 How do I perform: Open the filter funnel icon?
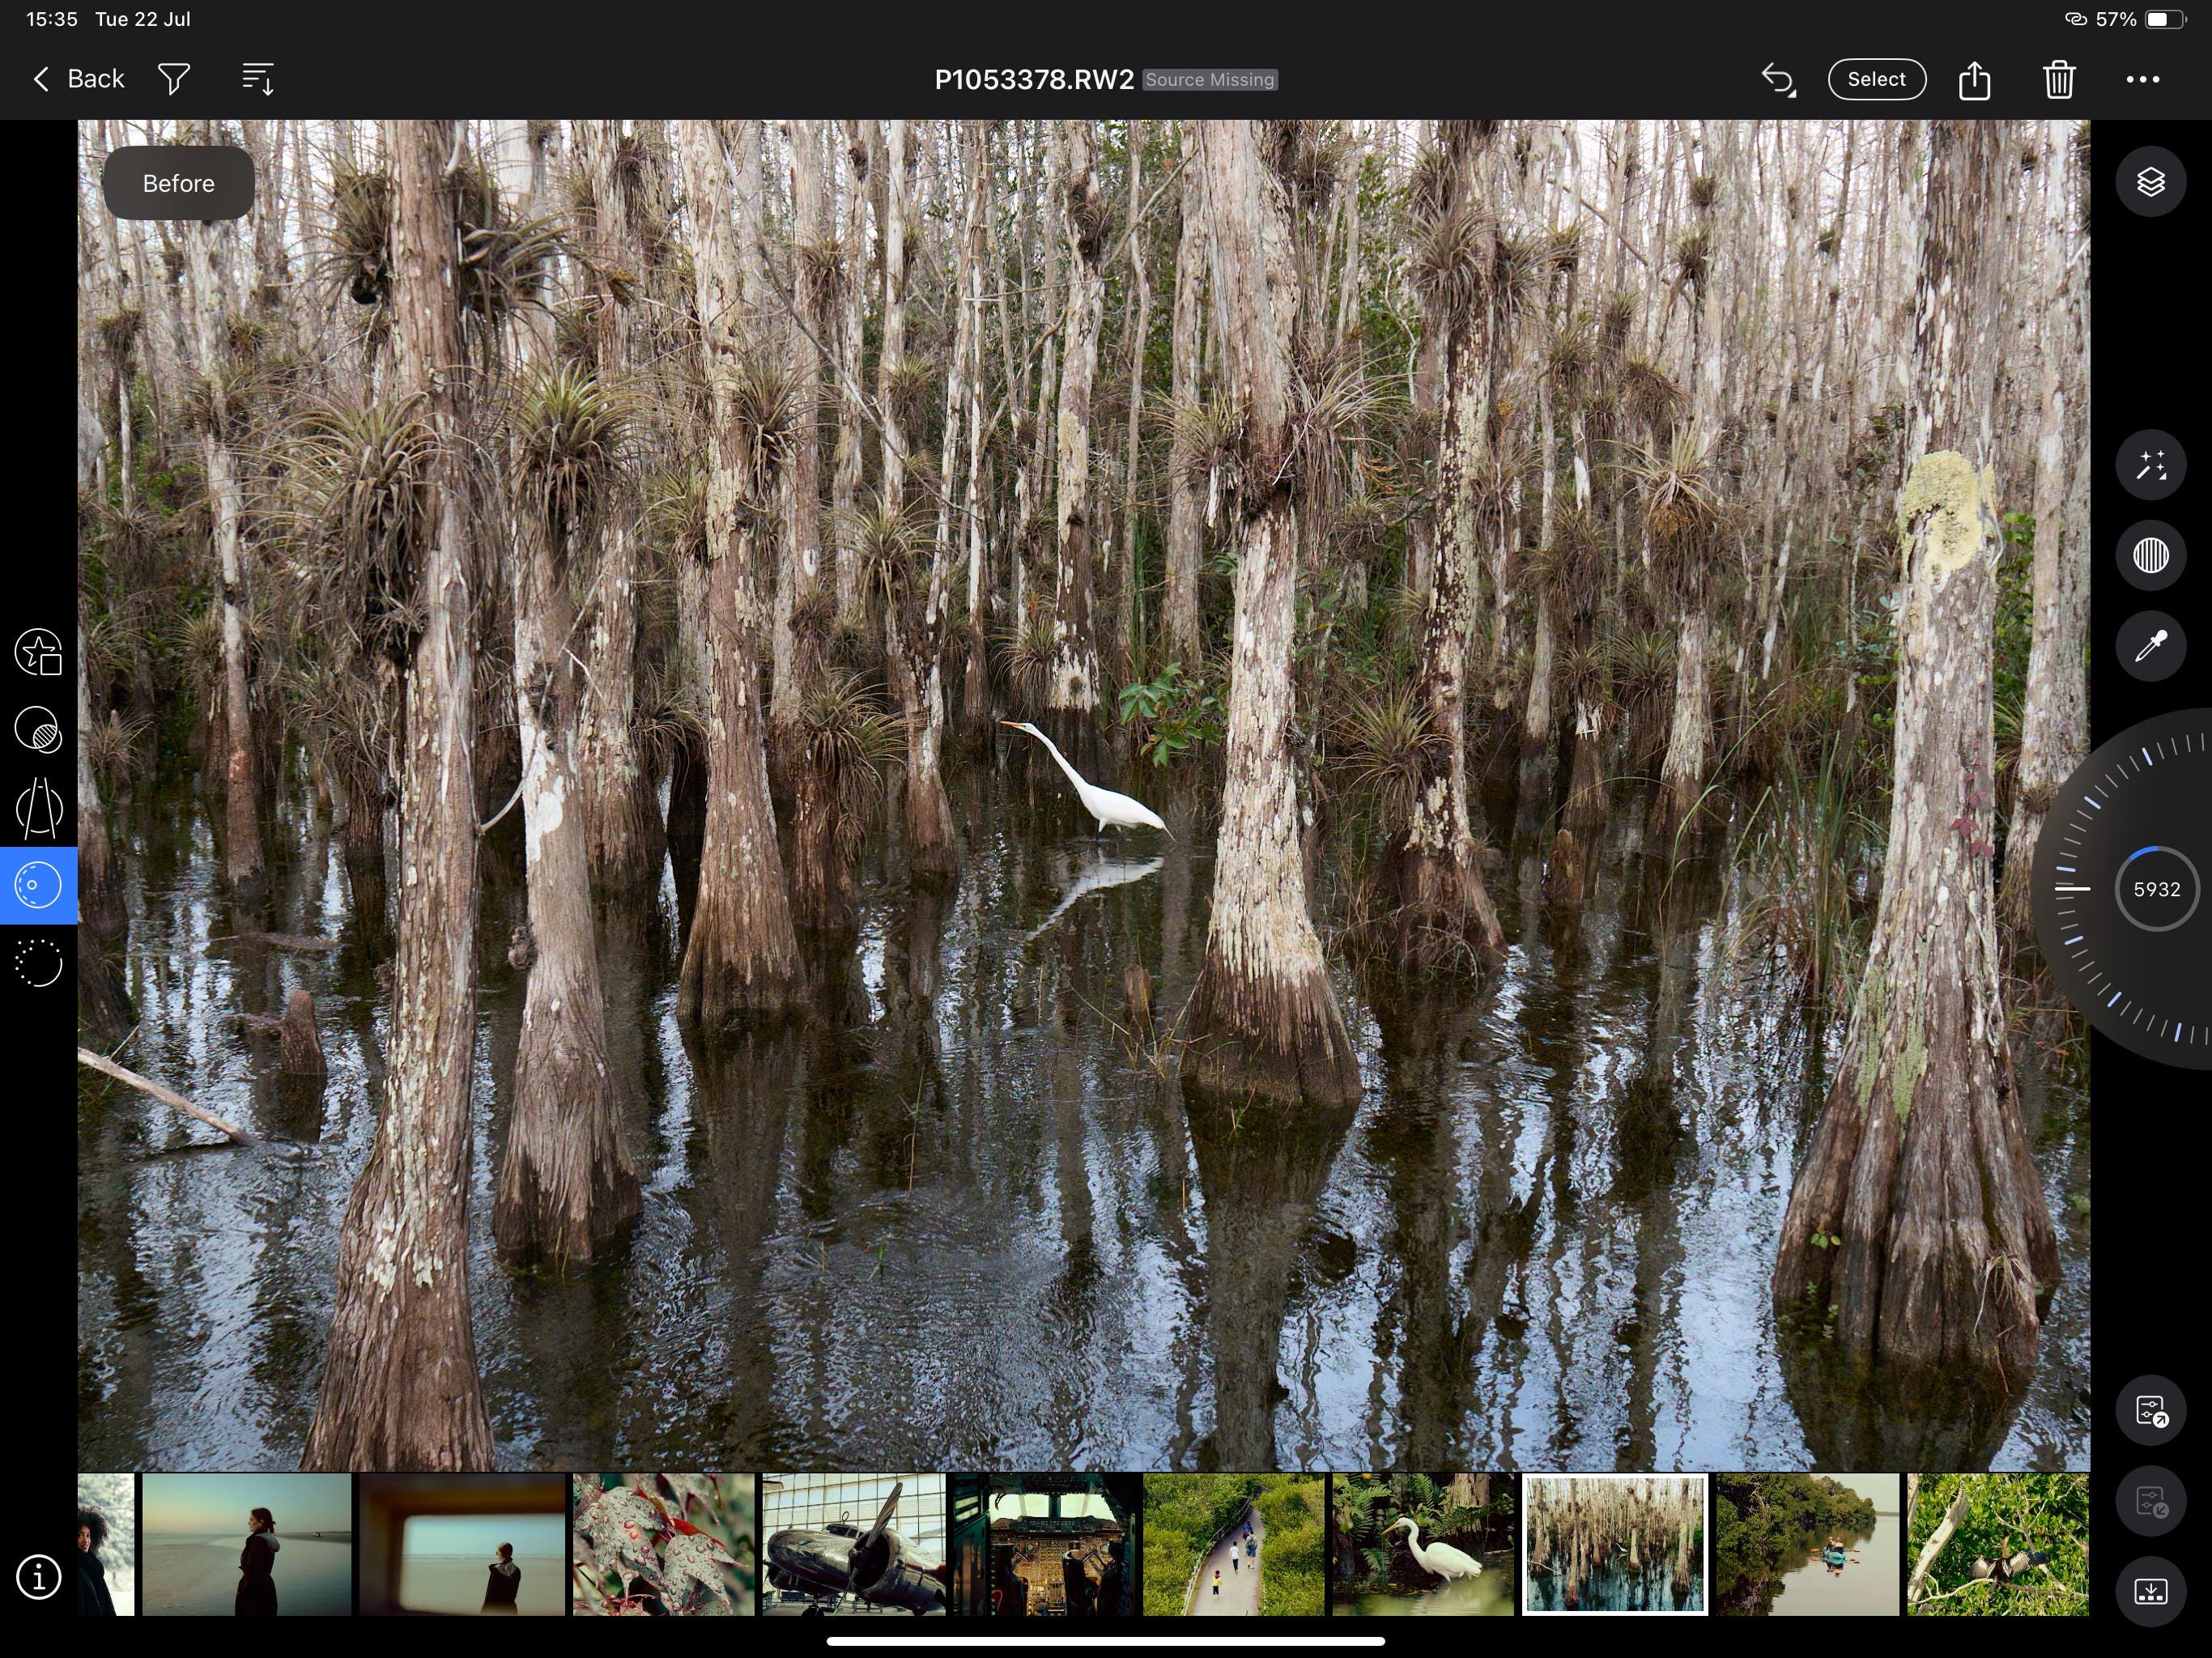coord(174,79)
